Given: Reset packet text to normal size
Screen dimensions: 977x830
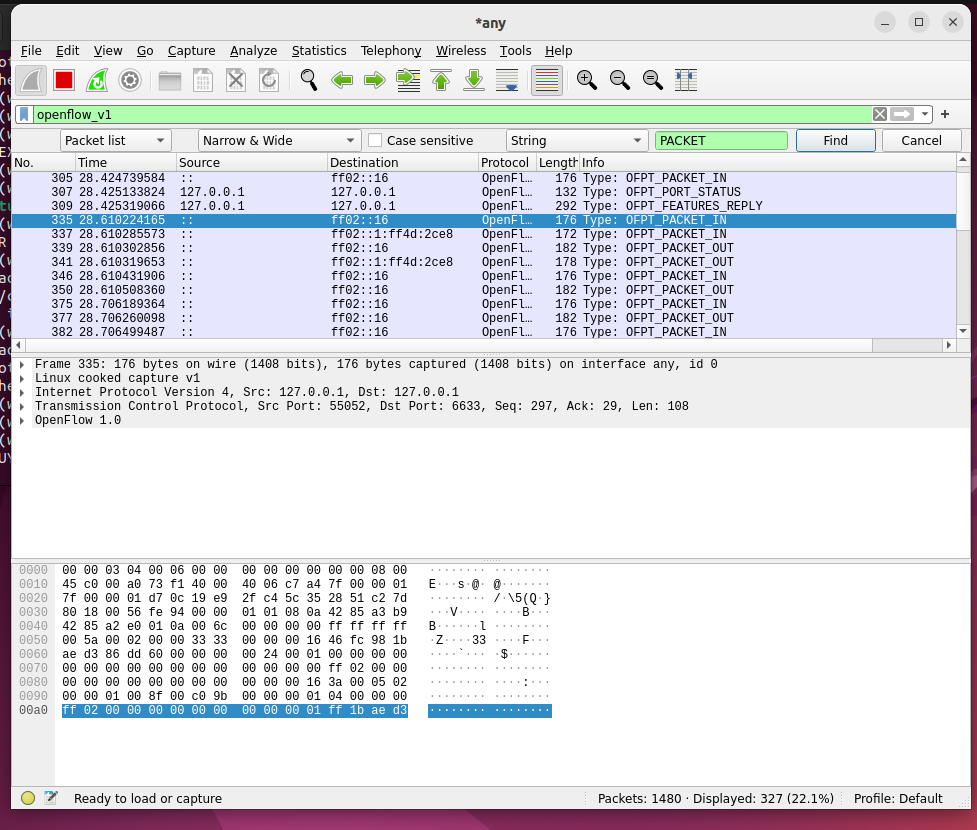Looking at the screenshot, I should coord(652,80).
